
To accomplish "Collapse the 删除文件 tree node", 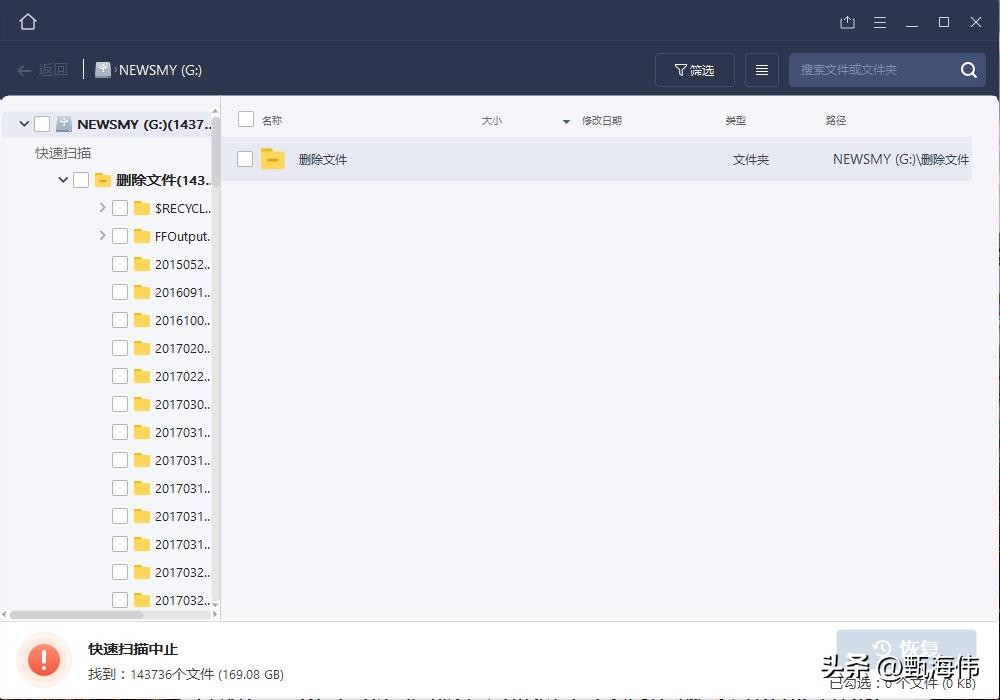I will 62,180.
